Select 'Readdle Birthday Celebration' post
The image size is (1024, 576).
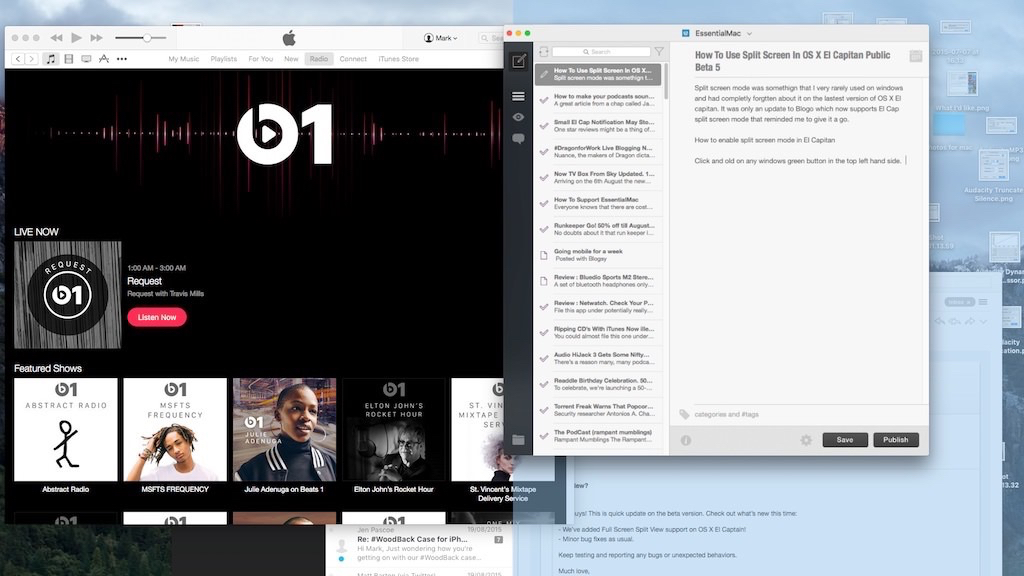click(598, 384)
